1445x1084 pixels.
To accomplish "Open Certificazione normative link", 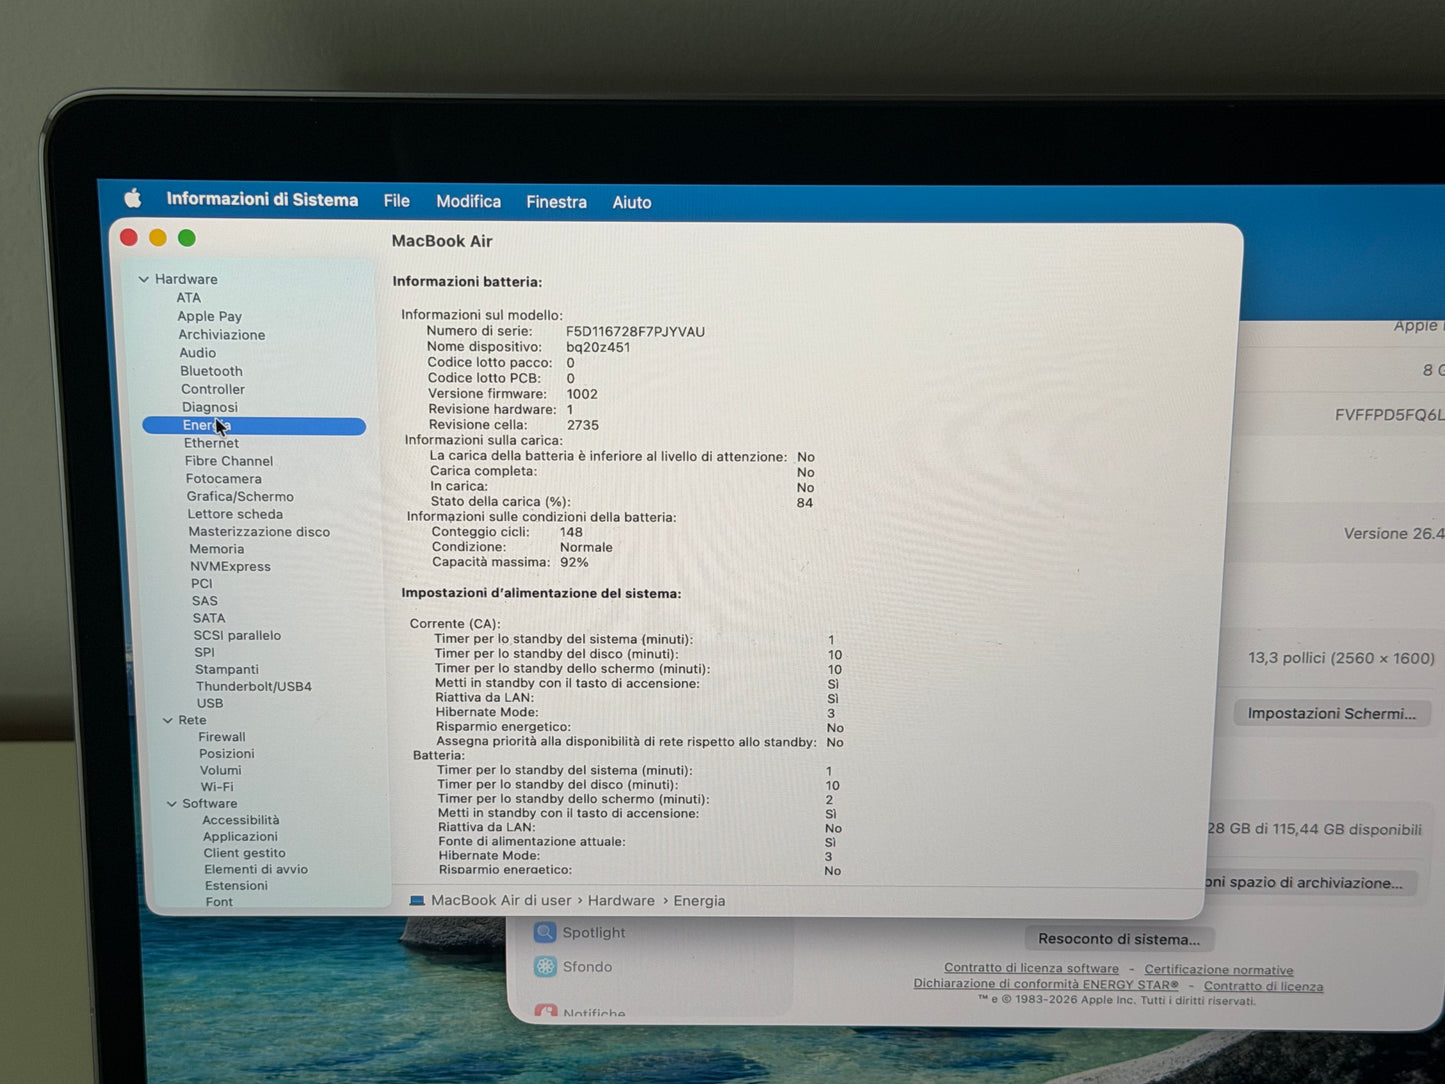I will pos(1219,969).
